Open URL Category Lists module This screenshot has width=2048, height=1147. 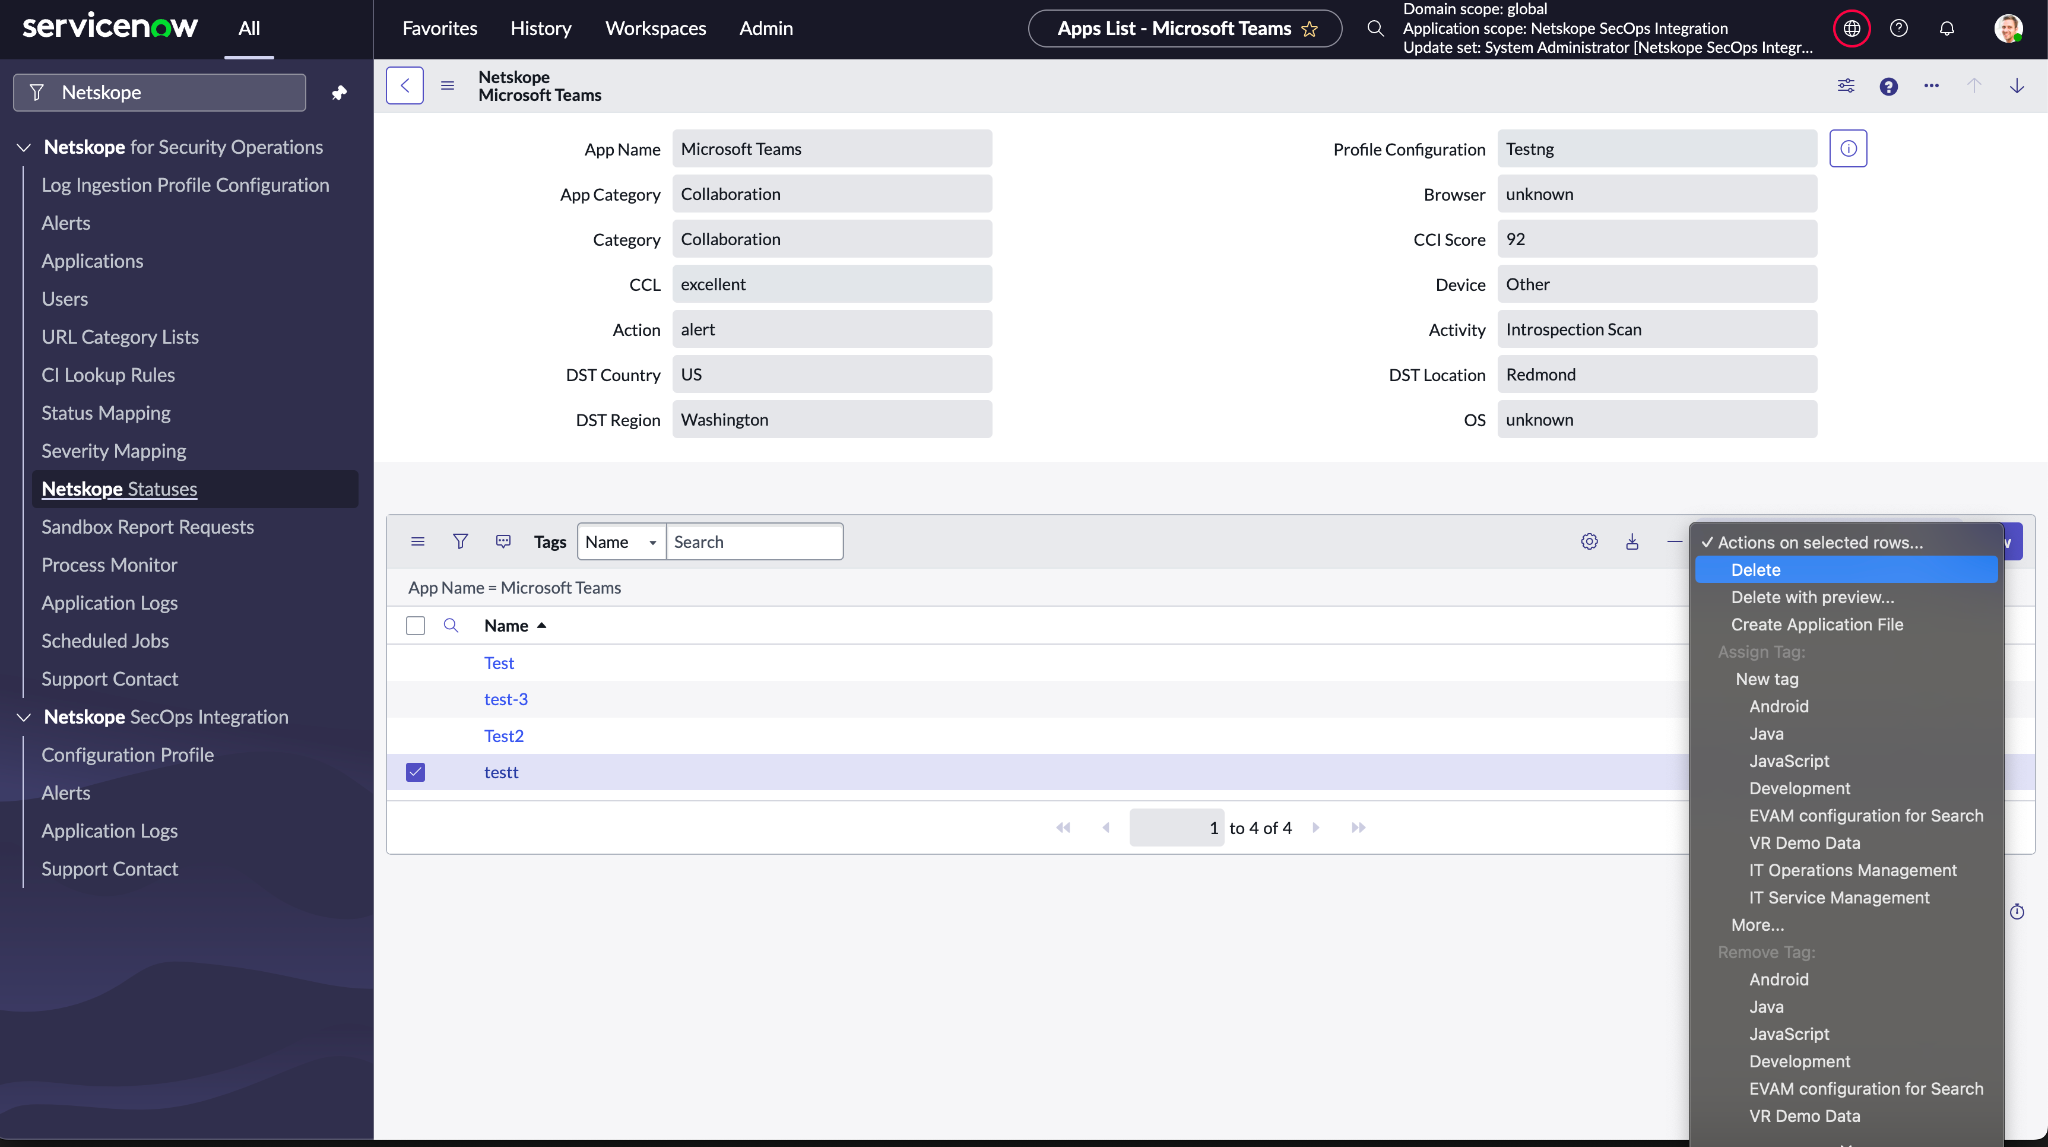coord(120,337)
